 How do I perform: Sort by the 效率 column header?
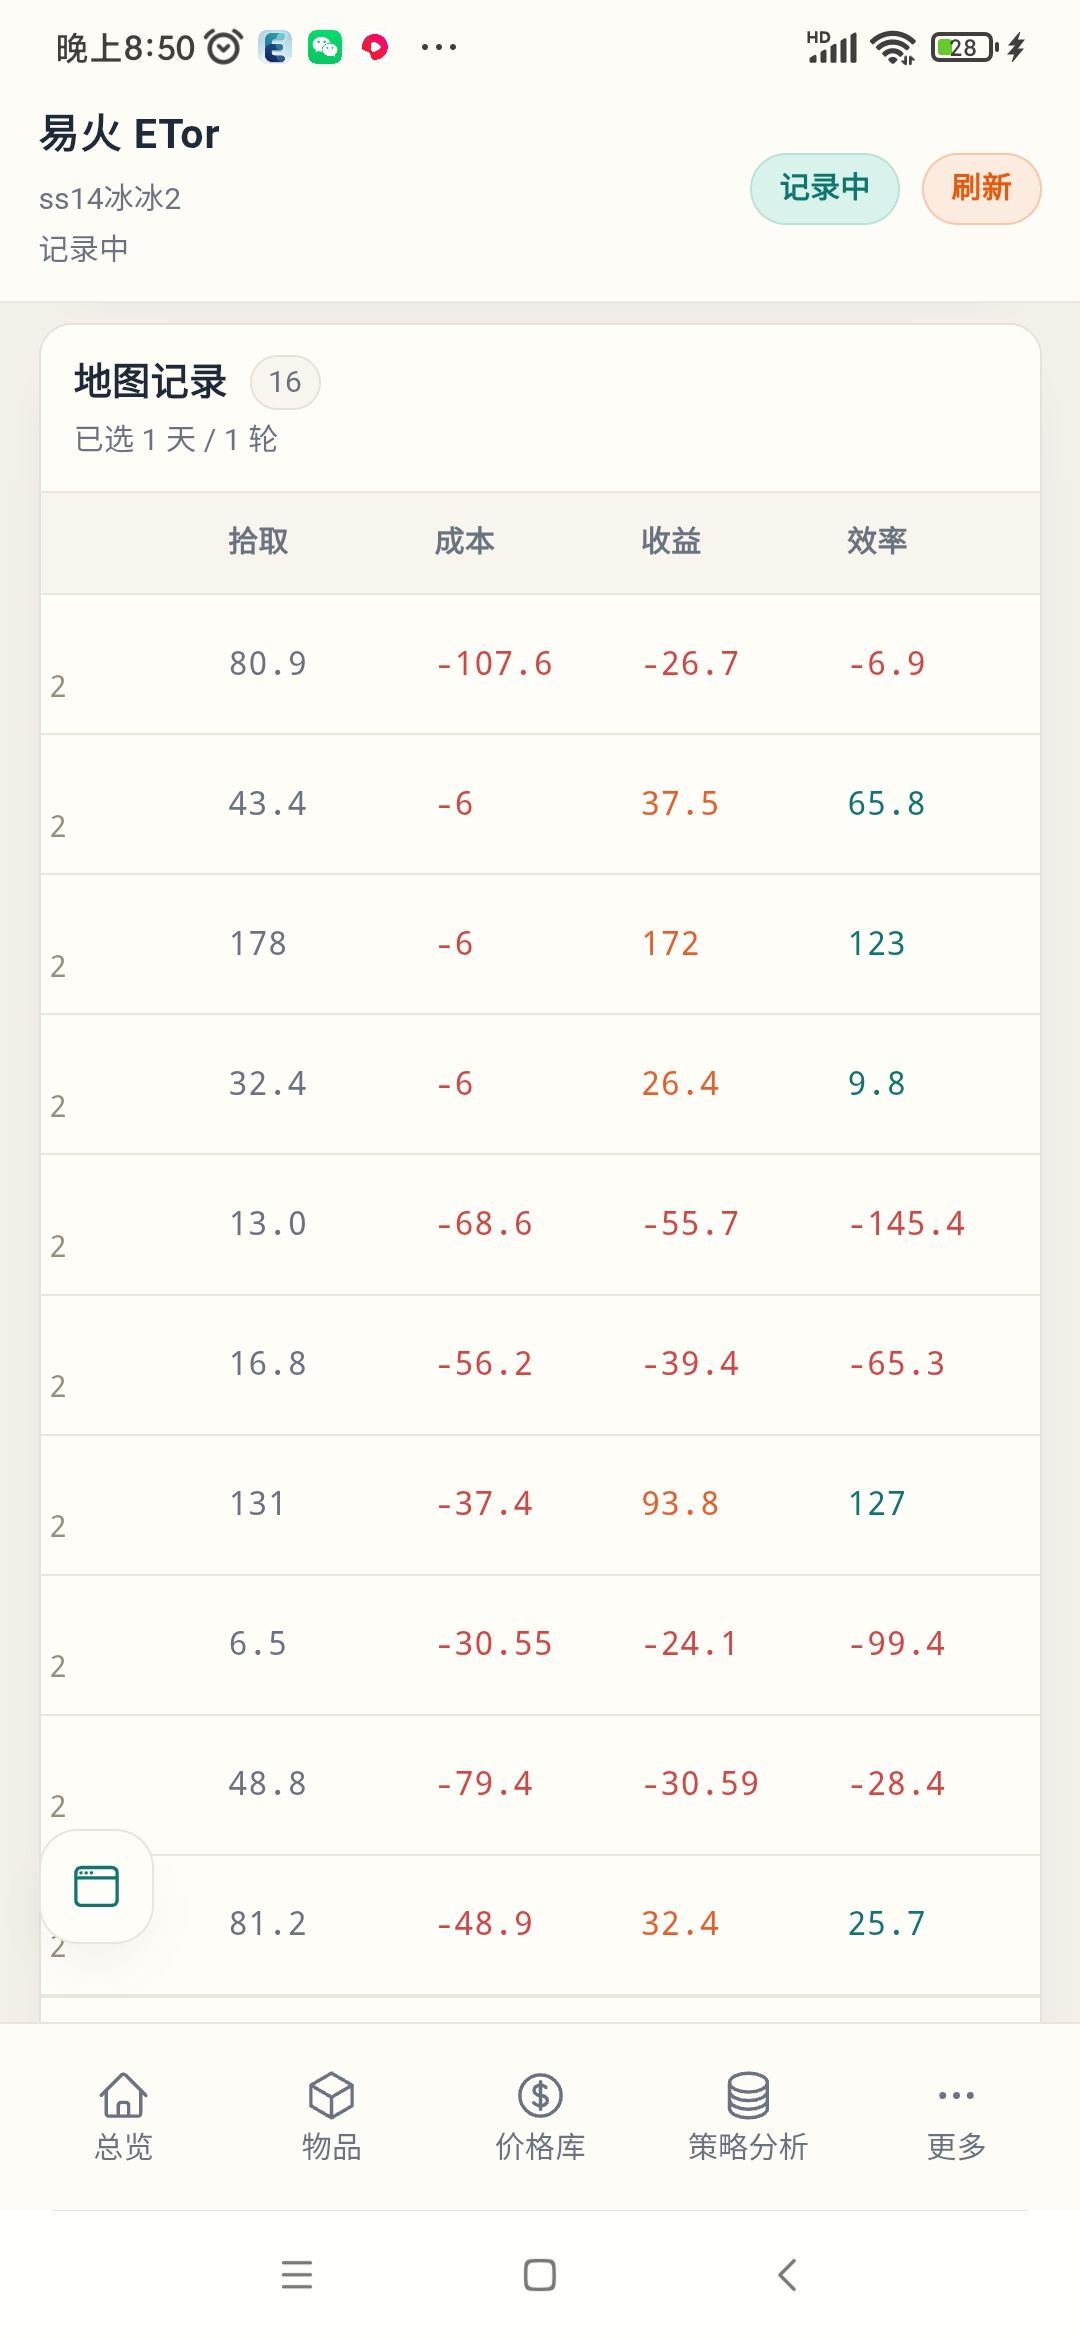pyautogui.click(x=877, y=541)
